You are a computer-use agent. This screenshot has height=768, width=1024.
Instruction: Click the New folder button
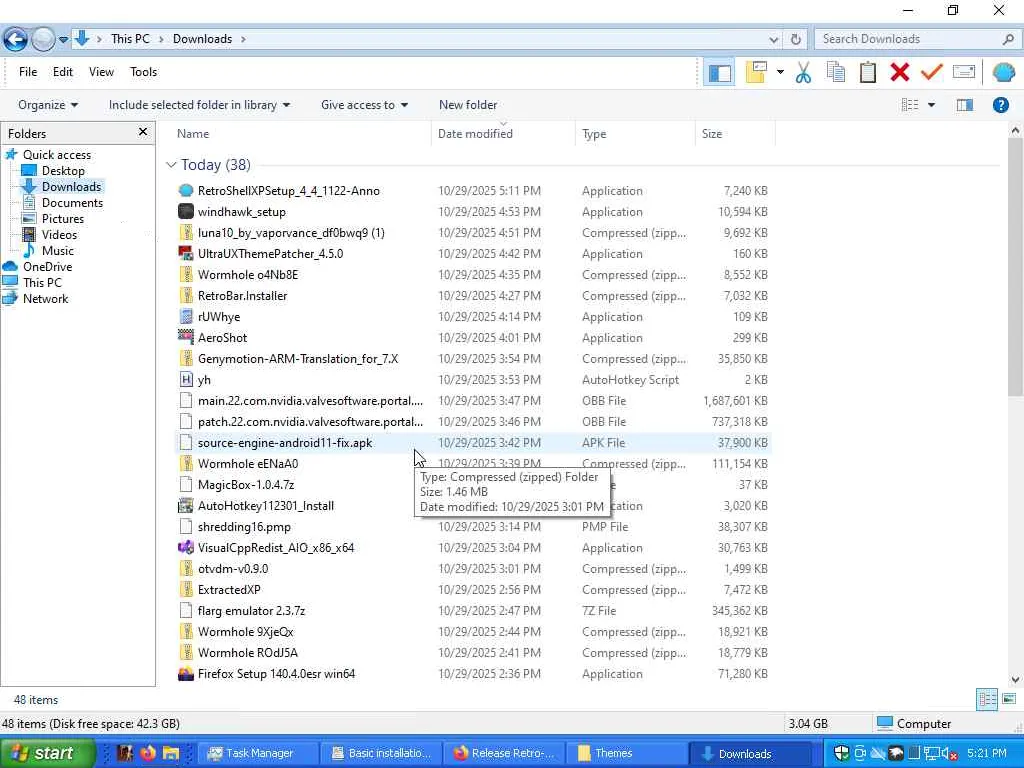tap(468, 105)
